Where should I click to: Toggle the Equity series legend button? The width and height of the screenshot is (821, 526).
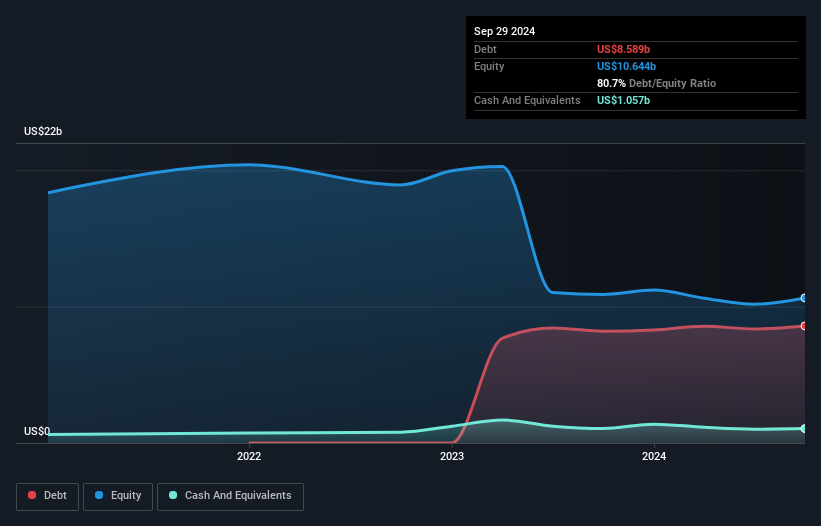click(x=118, y=496)
